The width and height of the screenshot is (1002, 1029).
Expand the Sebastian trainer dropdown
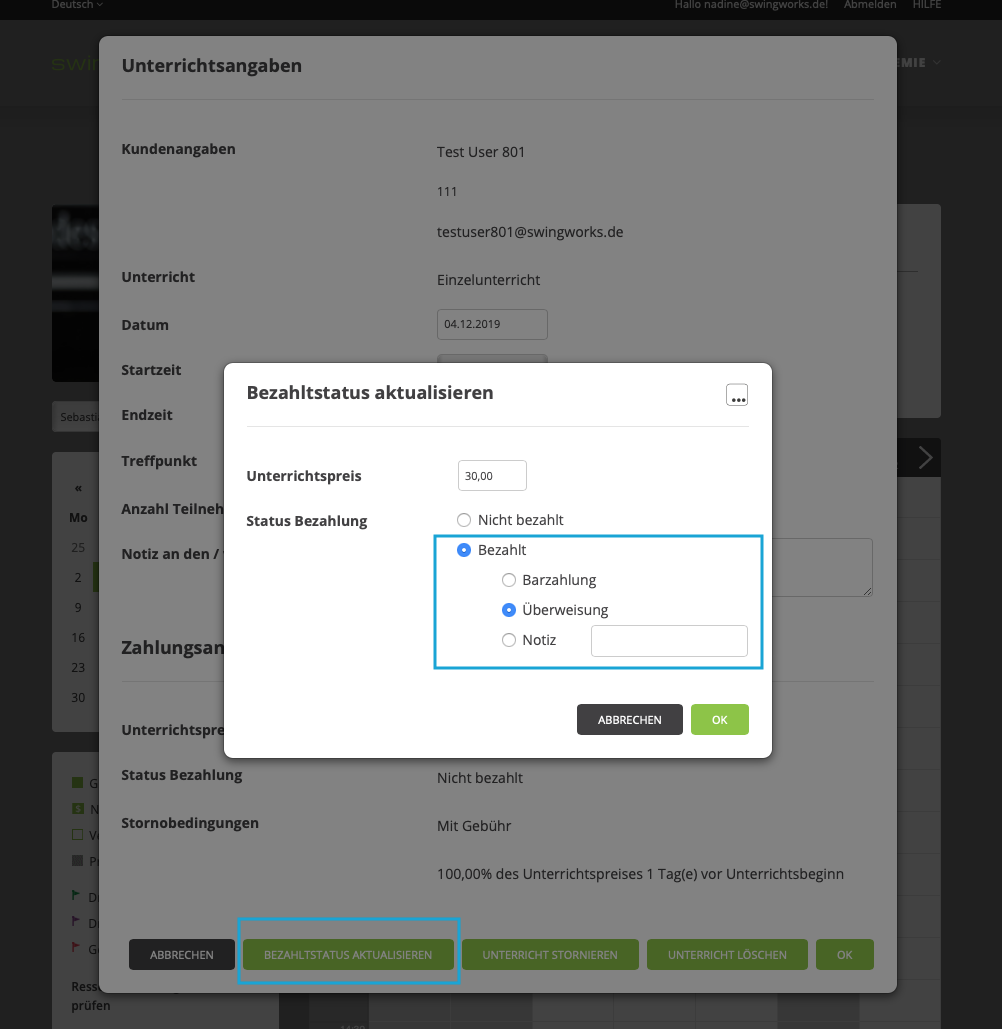(x=75, y=416)
